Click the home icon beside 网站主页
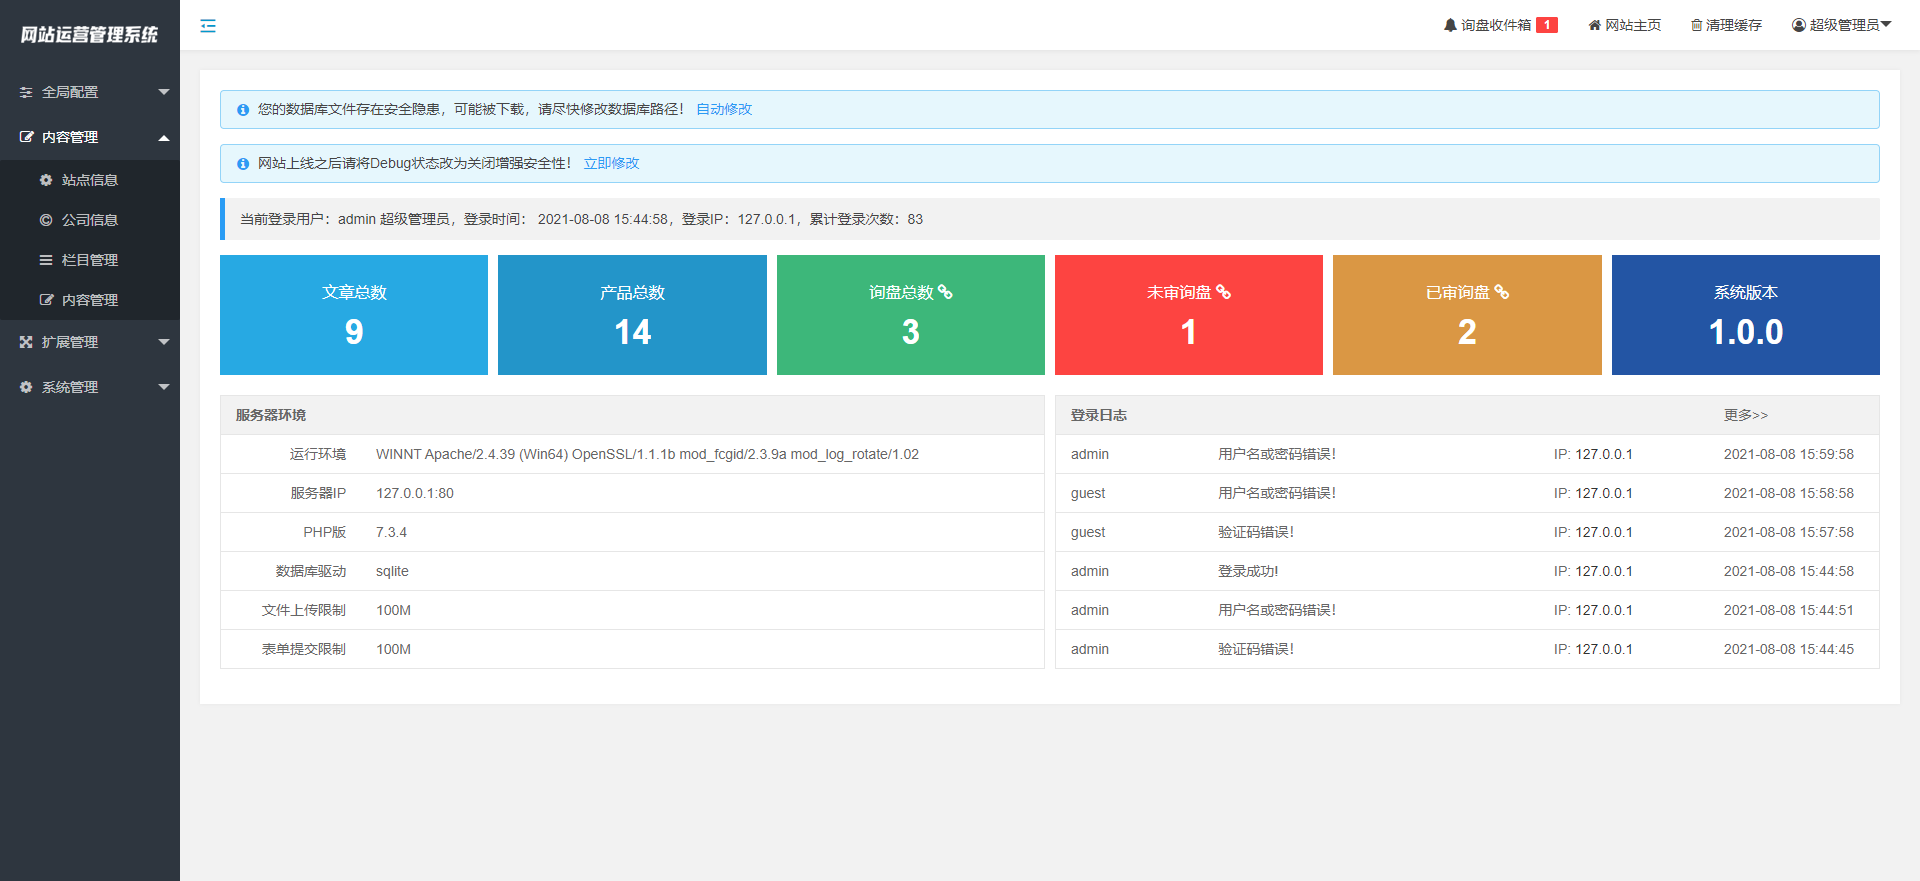Image resolution: width=1920 pixels, height=881 pixels. click(1594, 25)
